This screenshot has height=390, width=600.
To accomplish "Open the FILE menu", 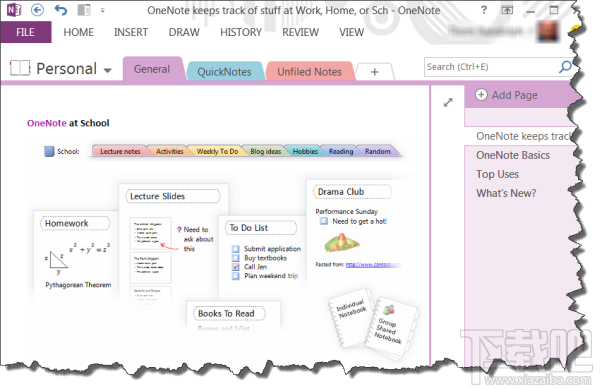I will pos(26,32).
